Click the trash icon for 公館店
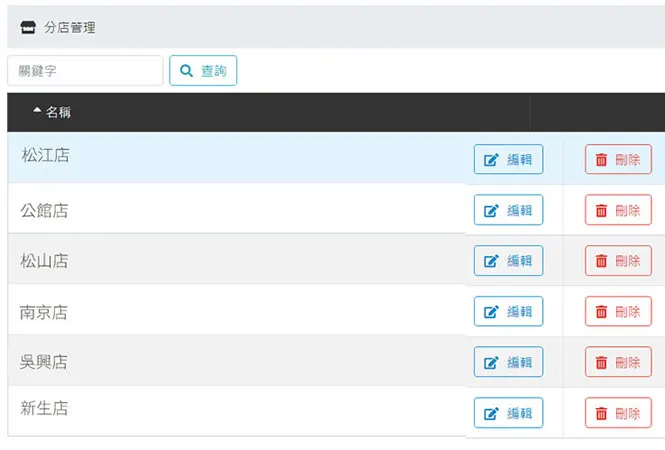Screen dimensions: 665x450 coord(601,210)
